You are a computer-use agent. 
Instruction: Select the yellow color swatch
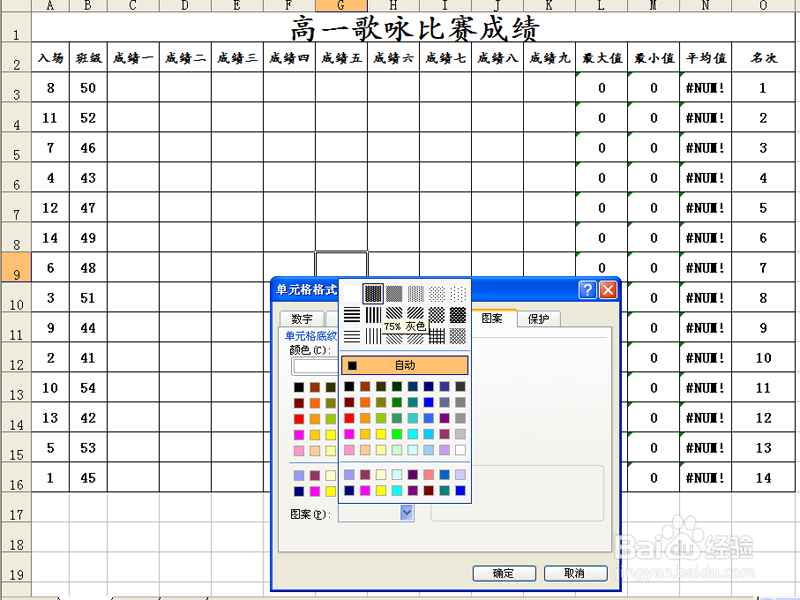(381, 432)
